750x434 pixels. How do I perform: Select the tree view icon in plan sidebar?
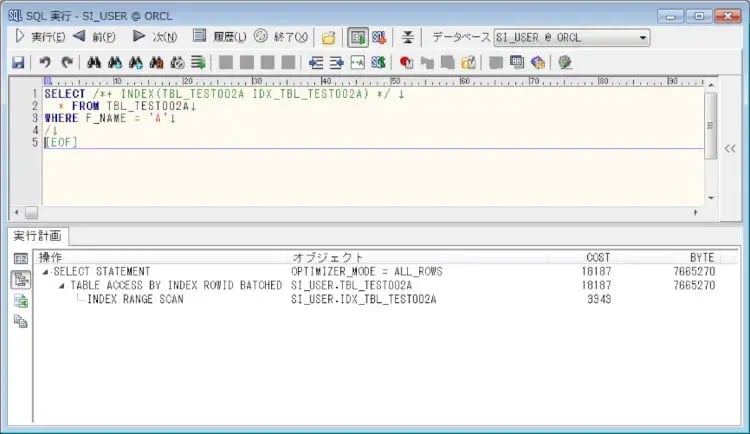tap(21, 280)
